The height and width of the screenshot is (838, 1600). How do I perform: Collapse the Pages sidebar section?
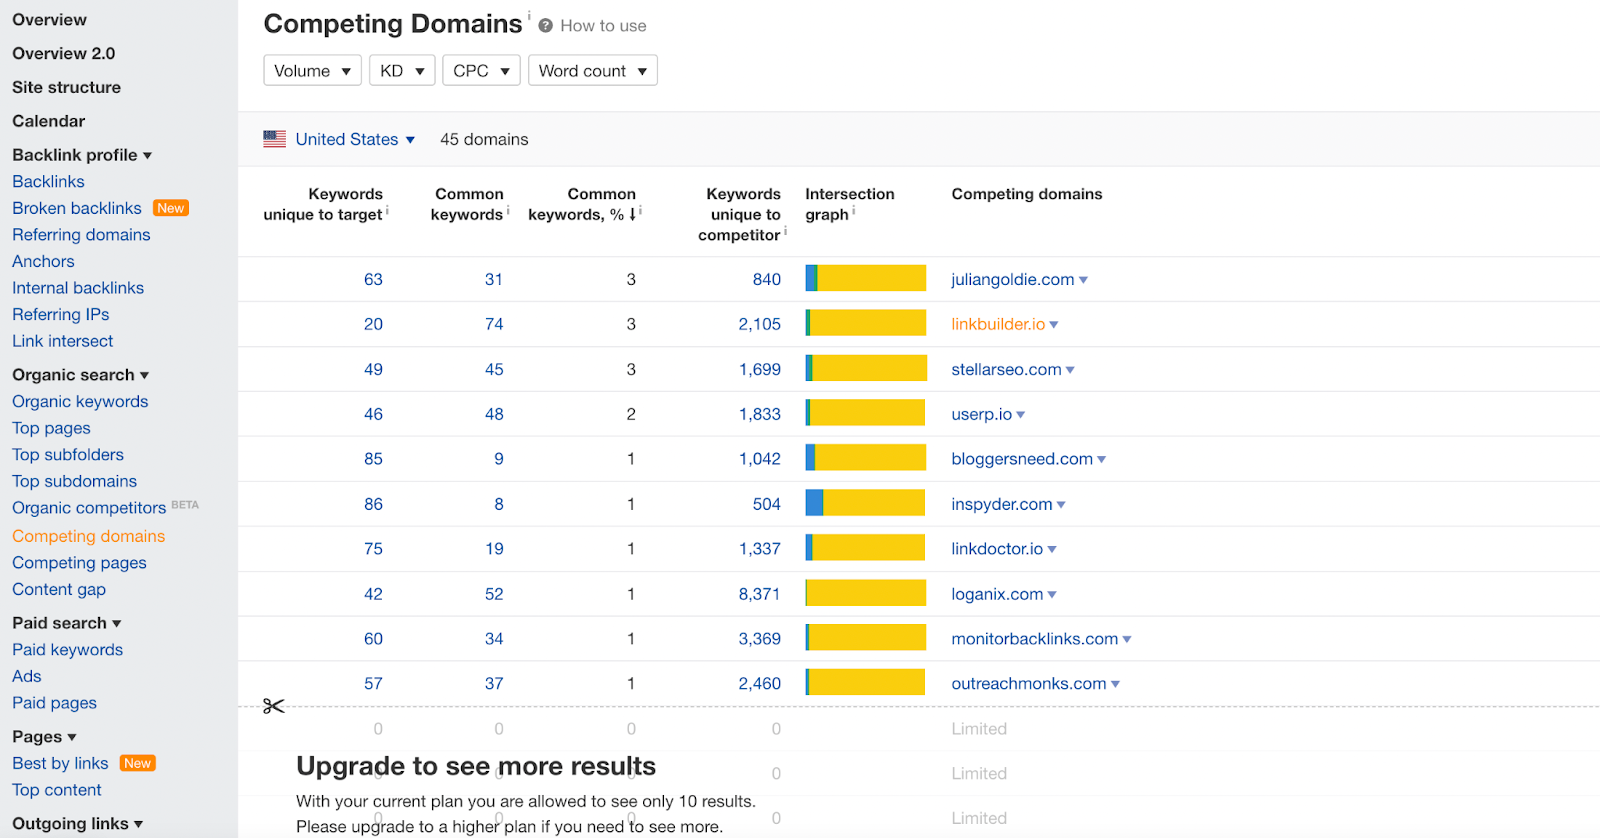point(45,737)
